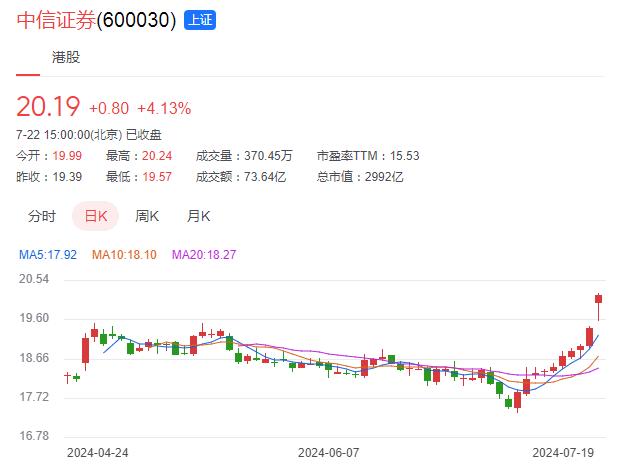The image size is (622, 468).
Task: Open the 中信证券 stock name link
Action: pos(56,20)
